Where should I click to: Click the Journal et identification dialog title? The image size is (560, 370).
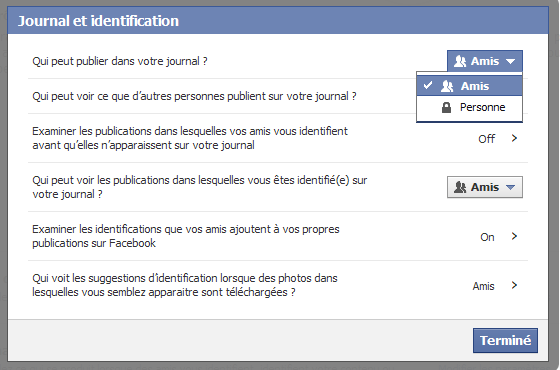(98, 21)
